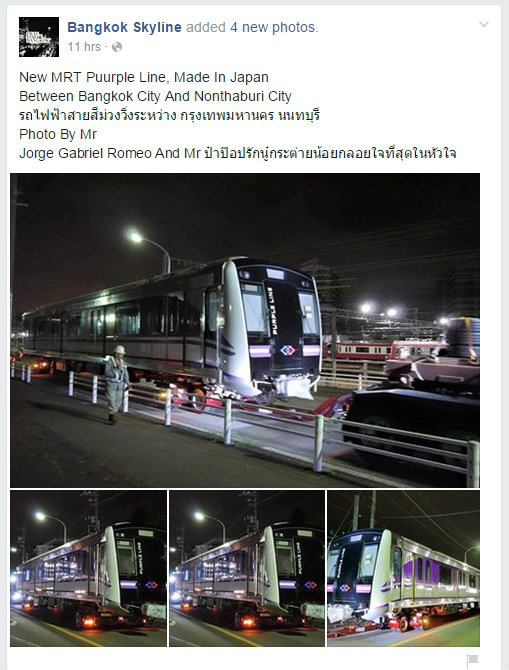Open the '4 new photos' album link
This screenshot has width=509, height=670.
pos(274,27)
